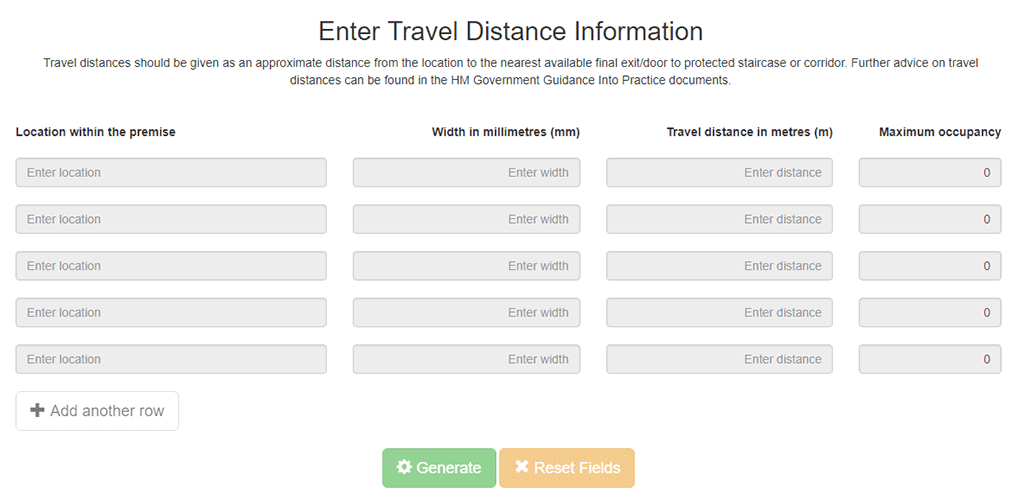Select fourth row maximum occupancy field
Image resolution: width=1024 pixels, height=500 pixels.
(x=930, y=312)
